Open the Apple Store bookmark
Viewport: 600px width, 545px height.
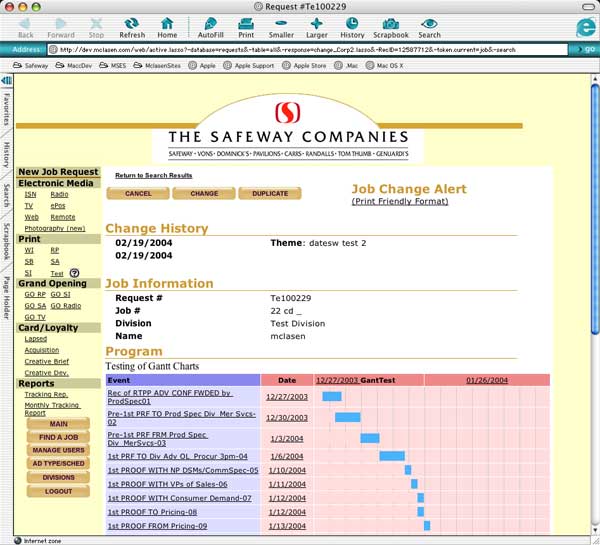point(304,65)
